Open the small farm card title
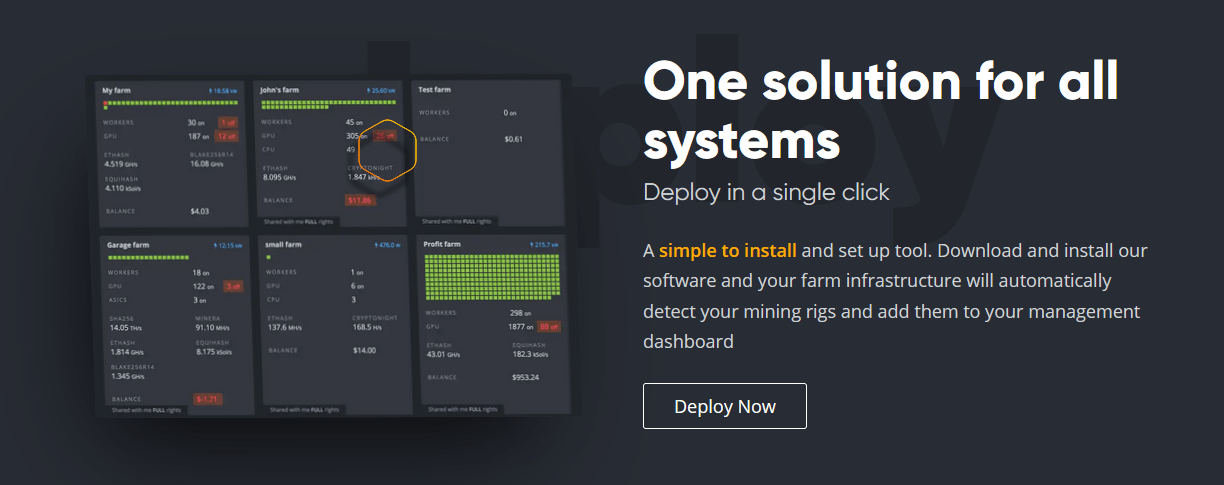1224x485 pixels. click(283, 244)
